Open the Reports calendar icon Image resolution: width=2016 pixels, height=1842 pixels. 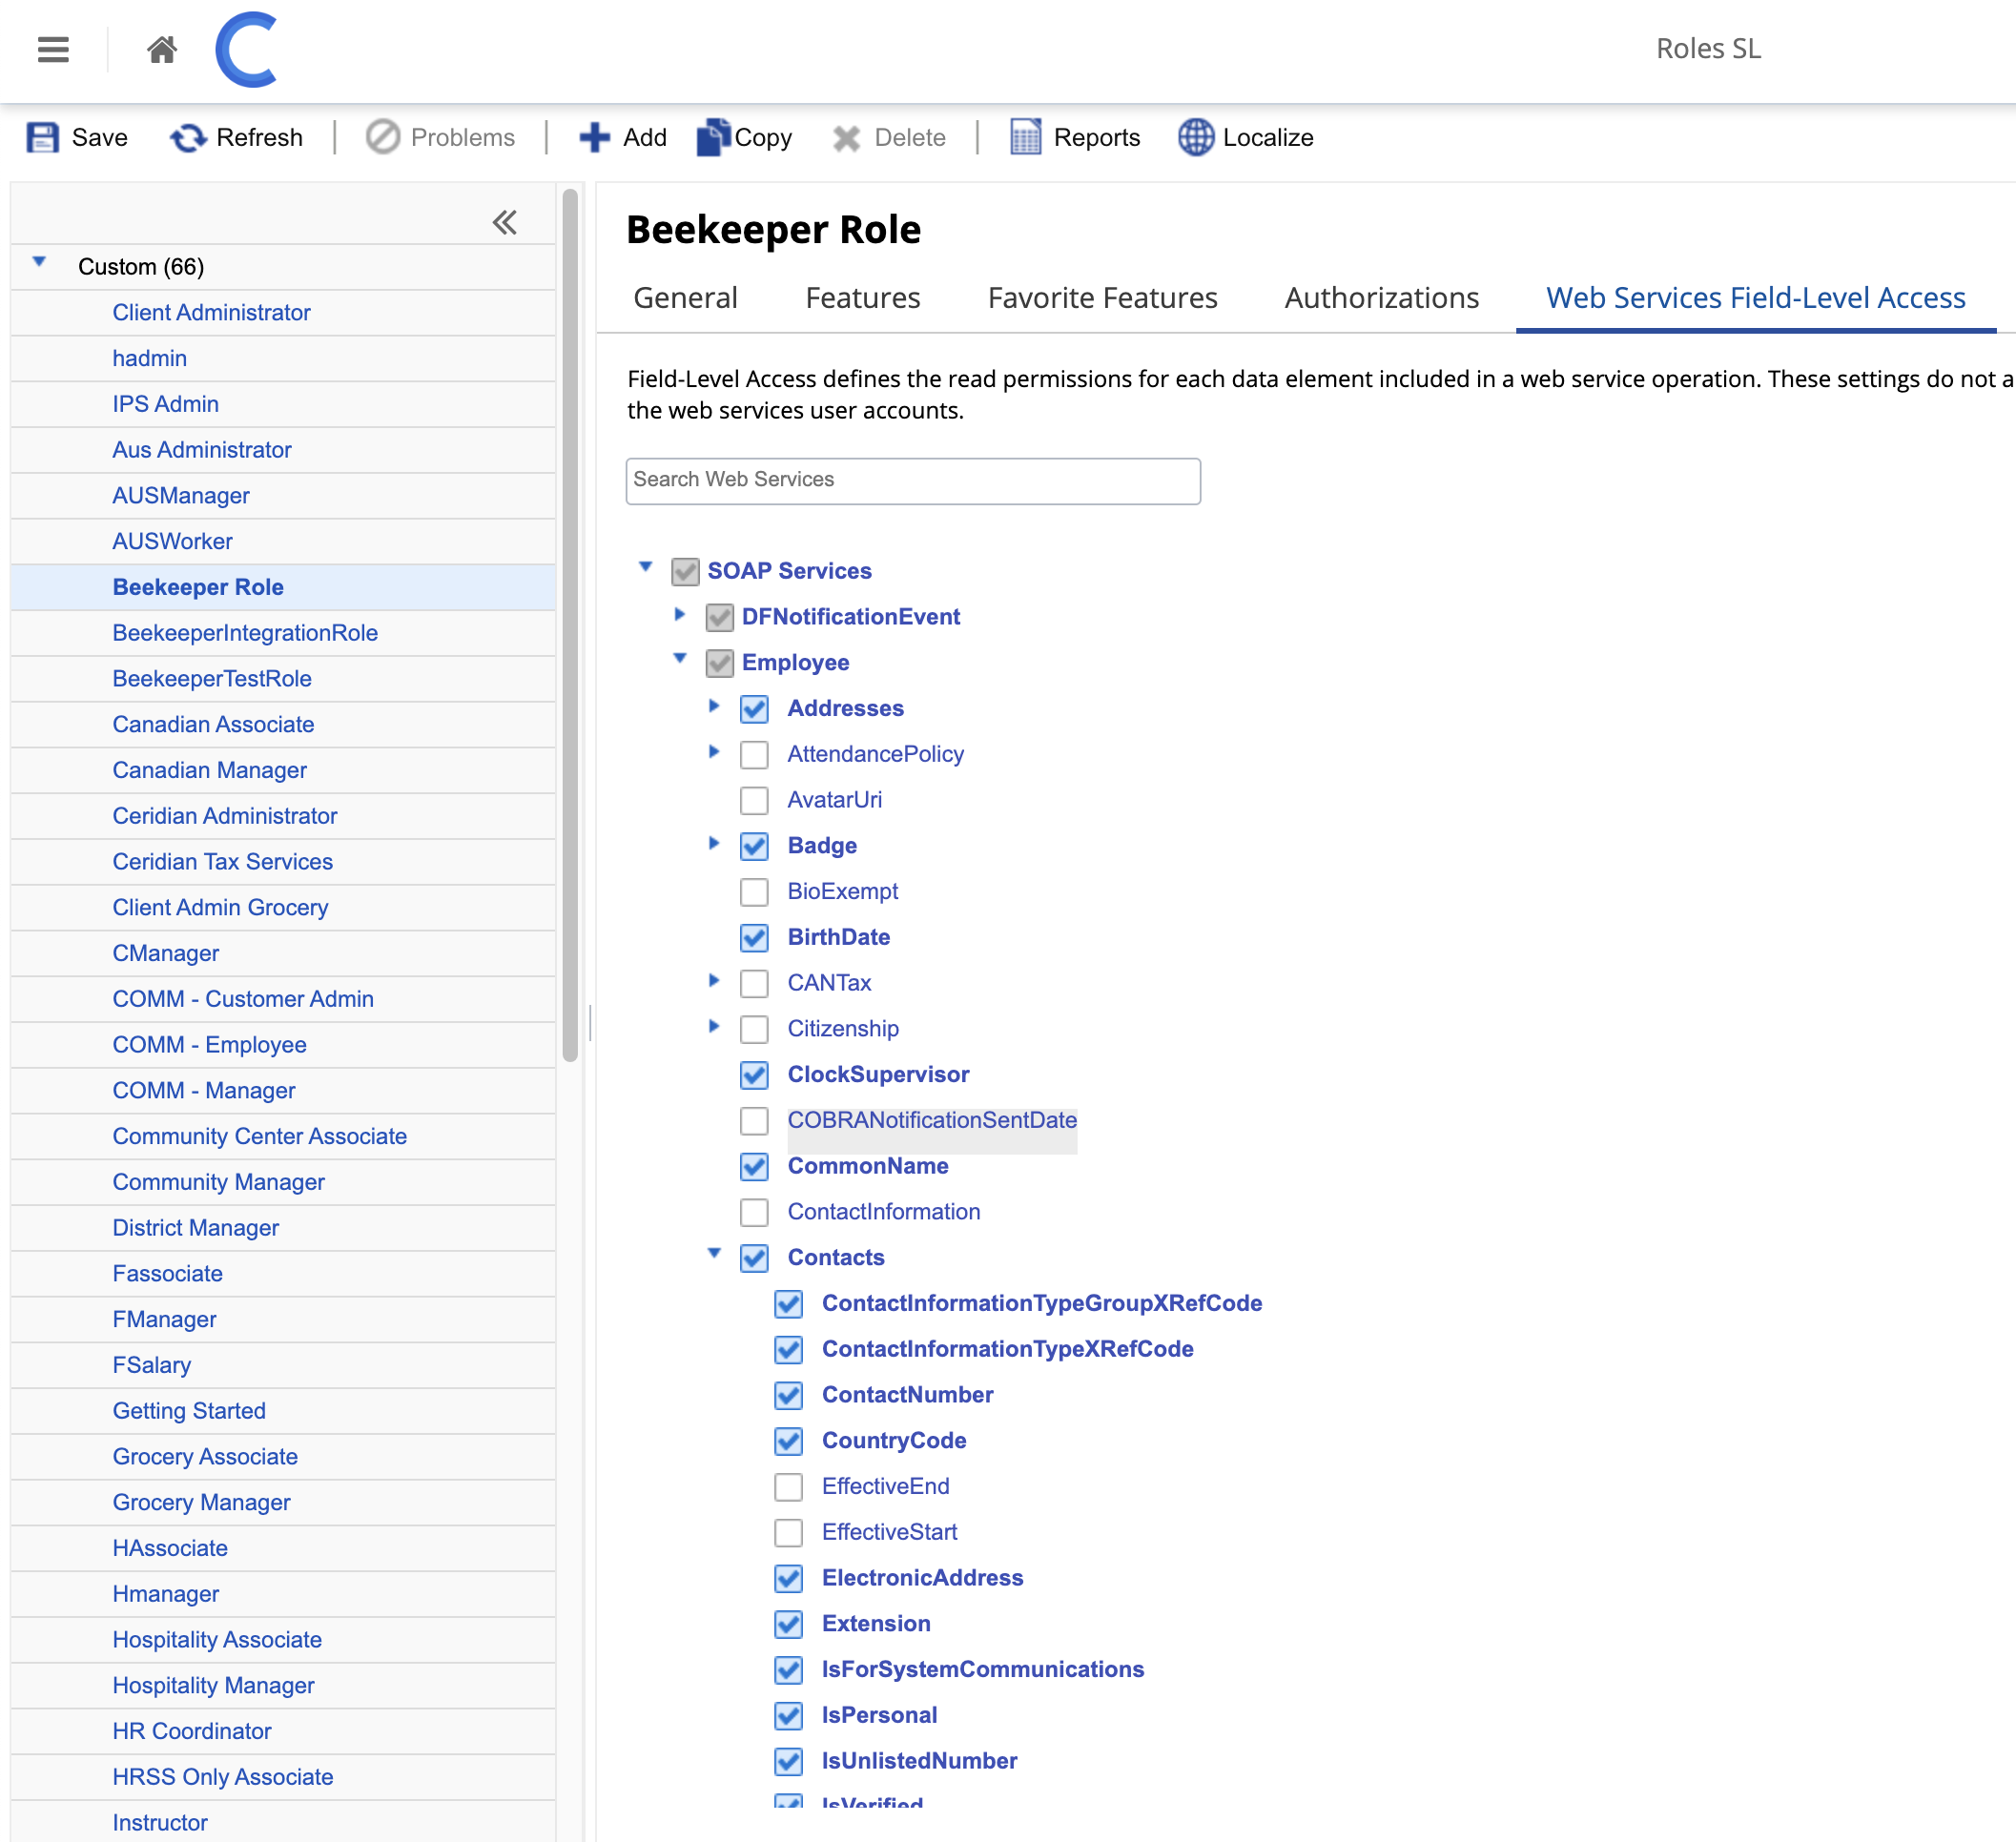(x=1026, y=137)
